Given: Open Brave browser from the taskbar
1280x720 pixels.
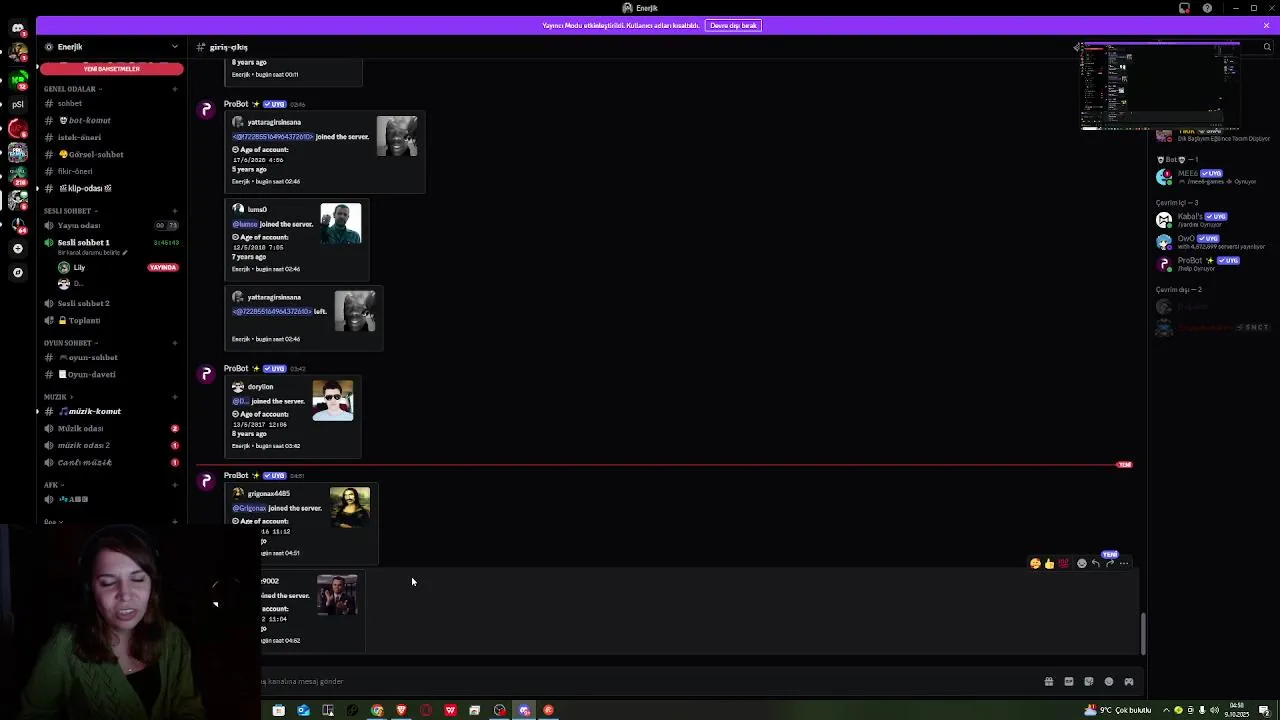Looking at the screenshot, I should [402, 711].
